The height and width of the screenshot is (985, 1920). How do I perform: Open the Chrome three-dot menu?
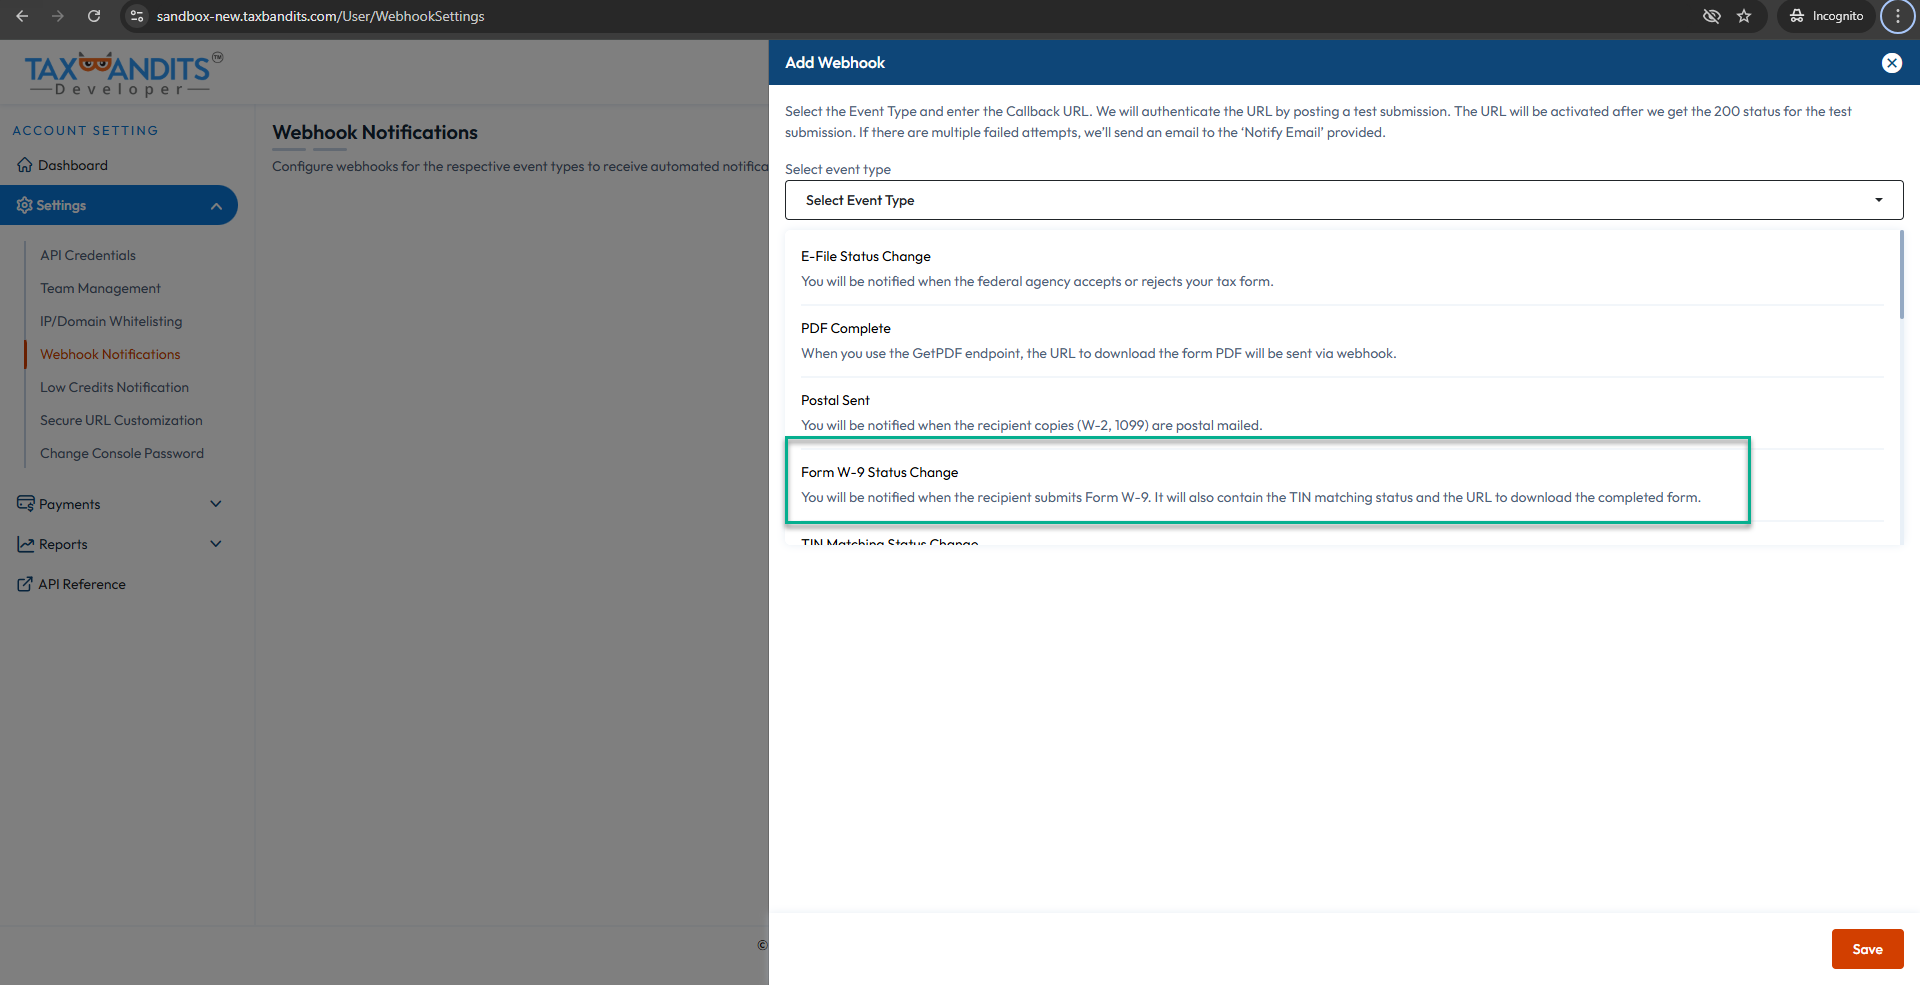pyautogui.click(x=1898, y=16)
